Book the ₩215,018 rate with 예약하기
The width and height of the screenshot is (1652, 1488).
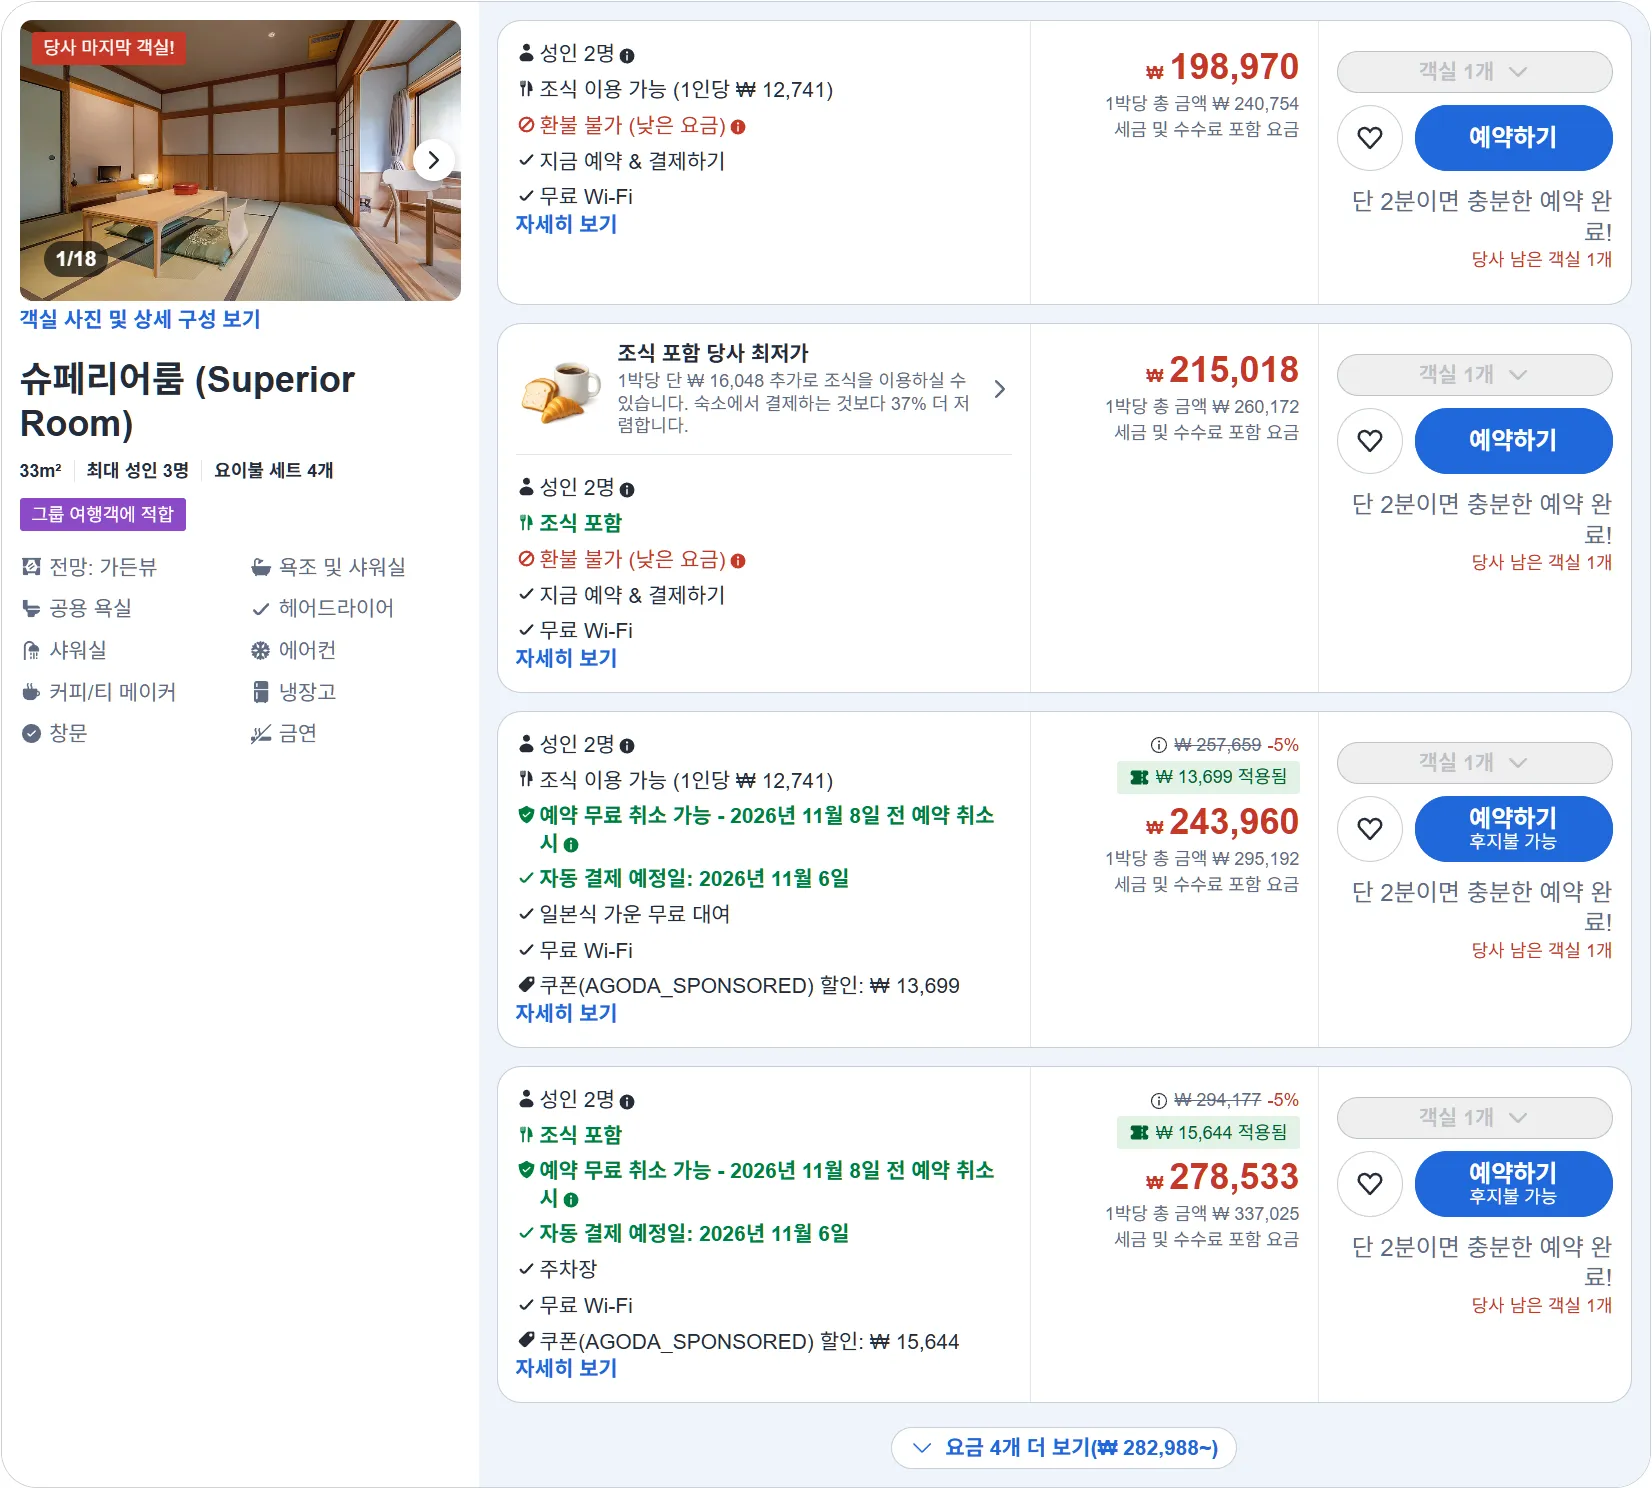click(1513, 441)
